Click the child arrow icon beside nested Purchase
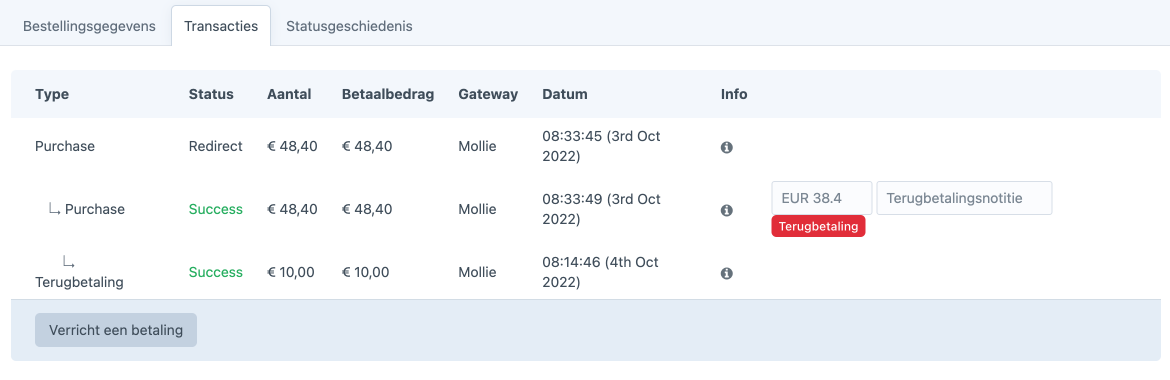This screenshot has width=1170, height=380. click(x=54, y=209)
